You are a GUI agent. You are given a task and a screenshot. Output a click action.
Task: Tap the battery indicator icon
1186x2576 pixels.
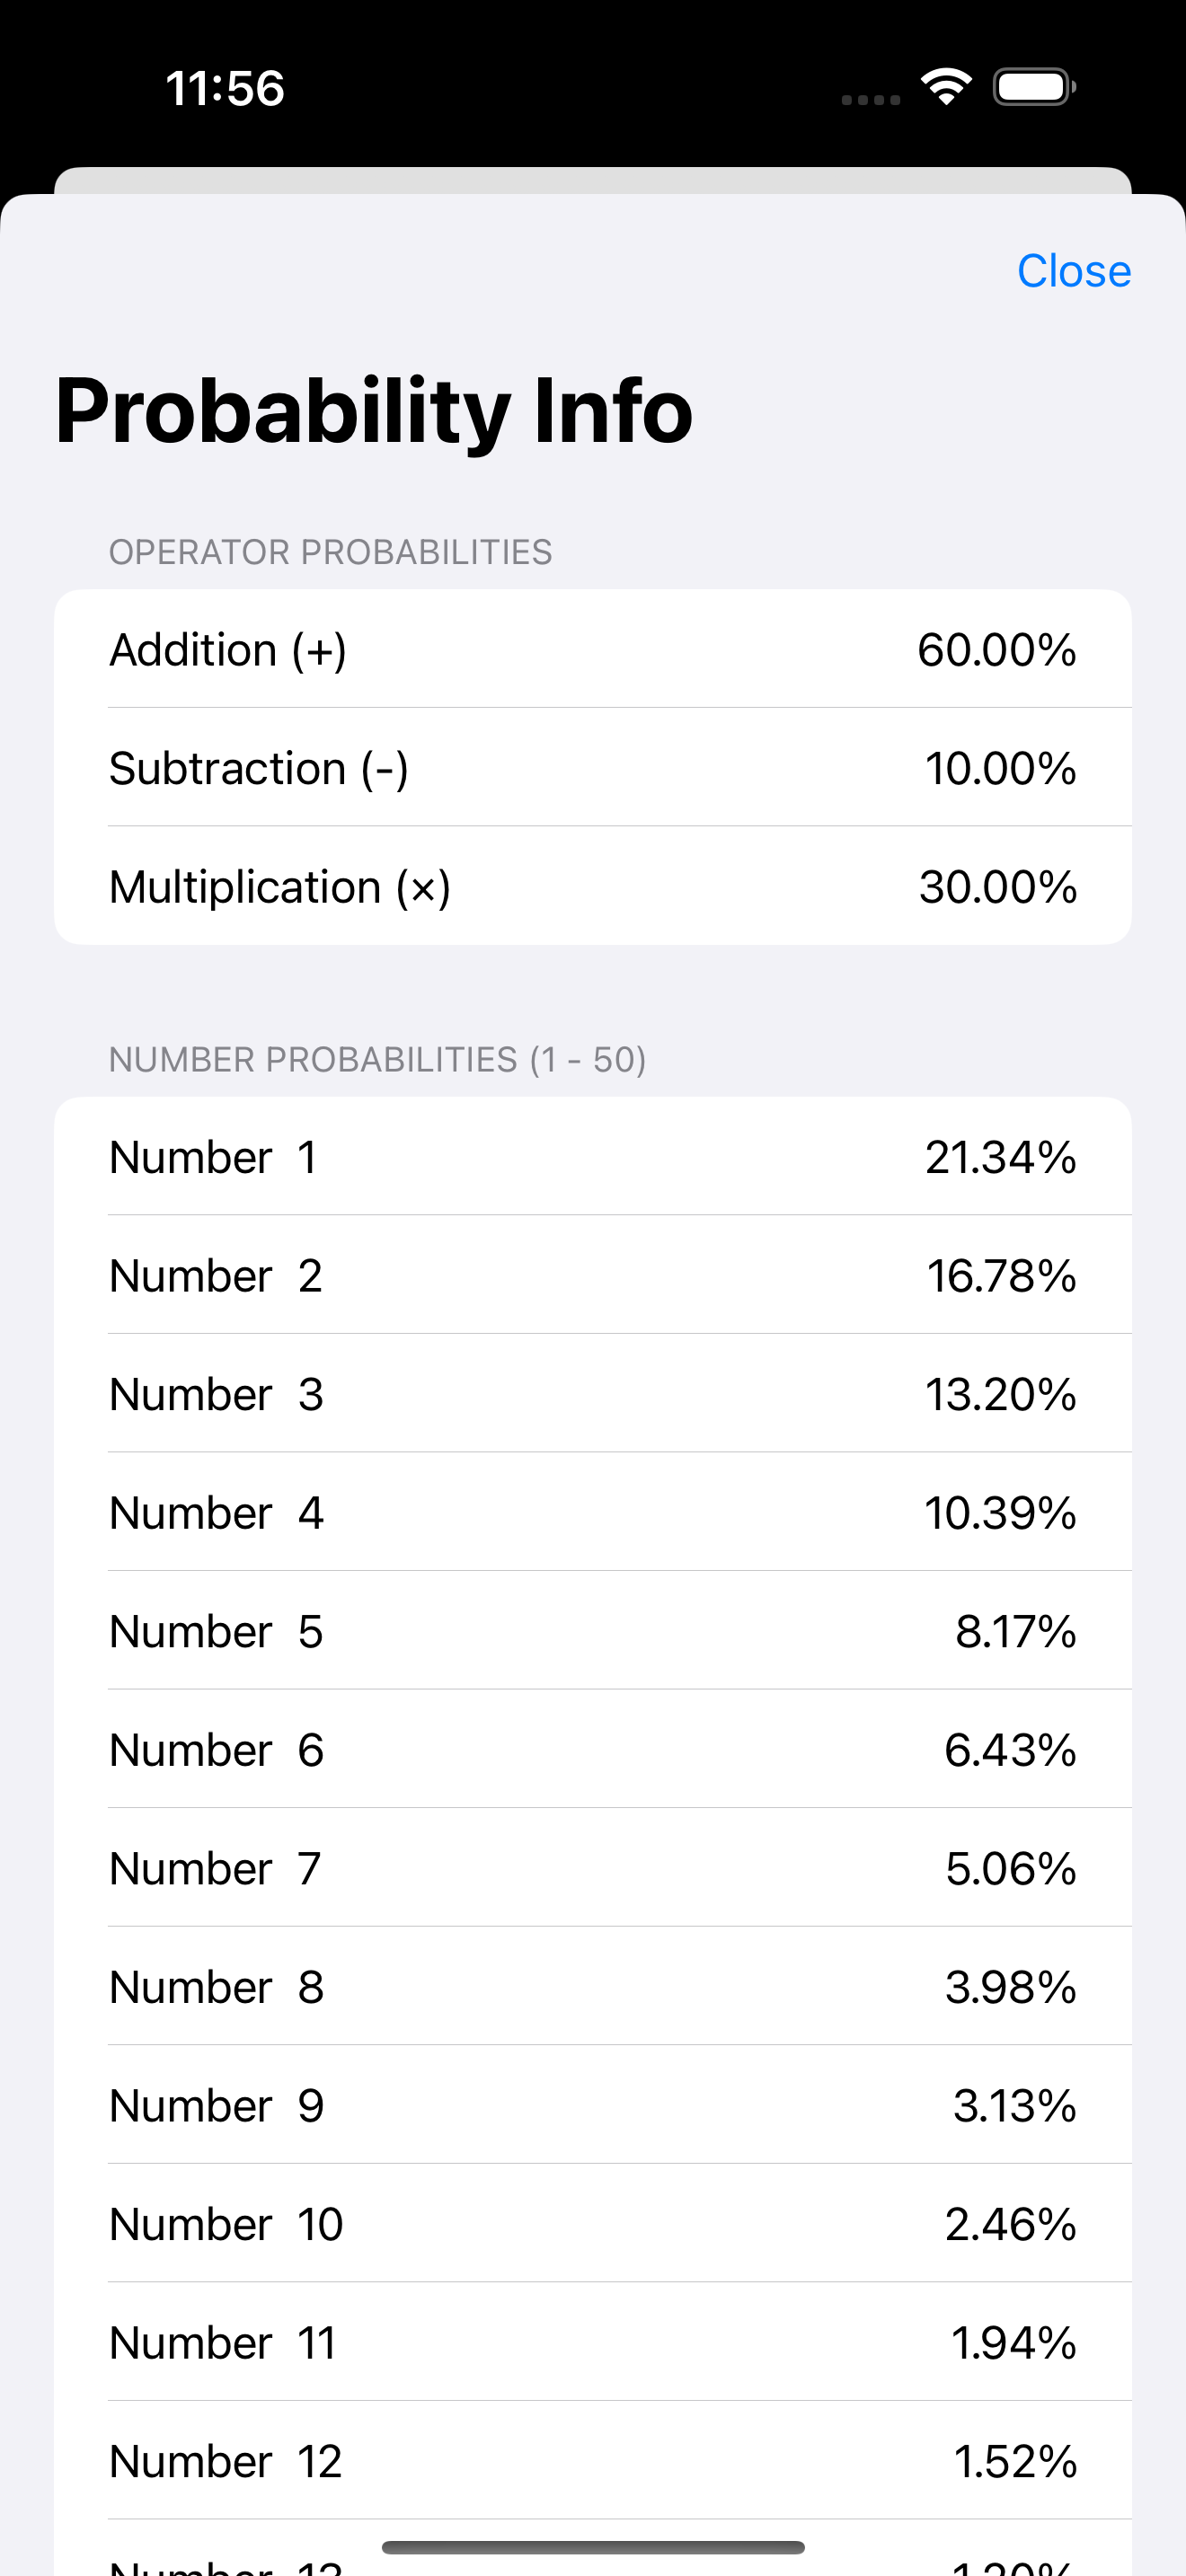pos(1034,87)
